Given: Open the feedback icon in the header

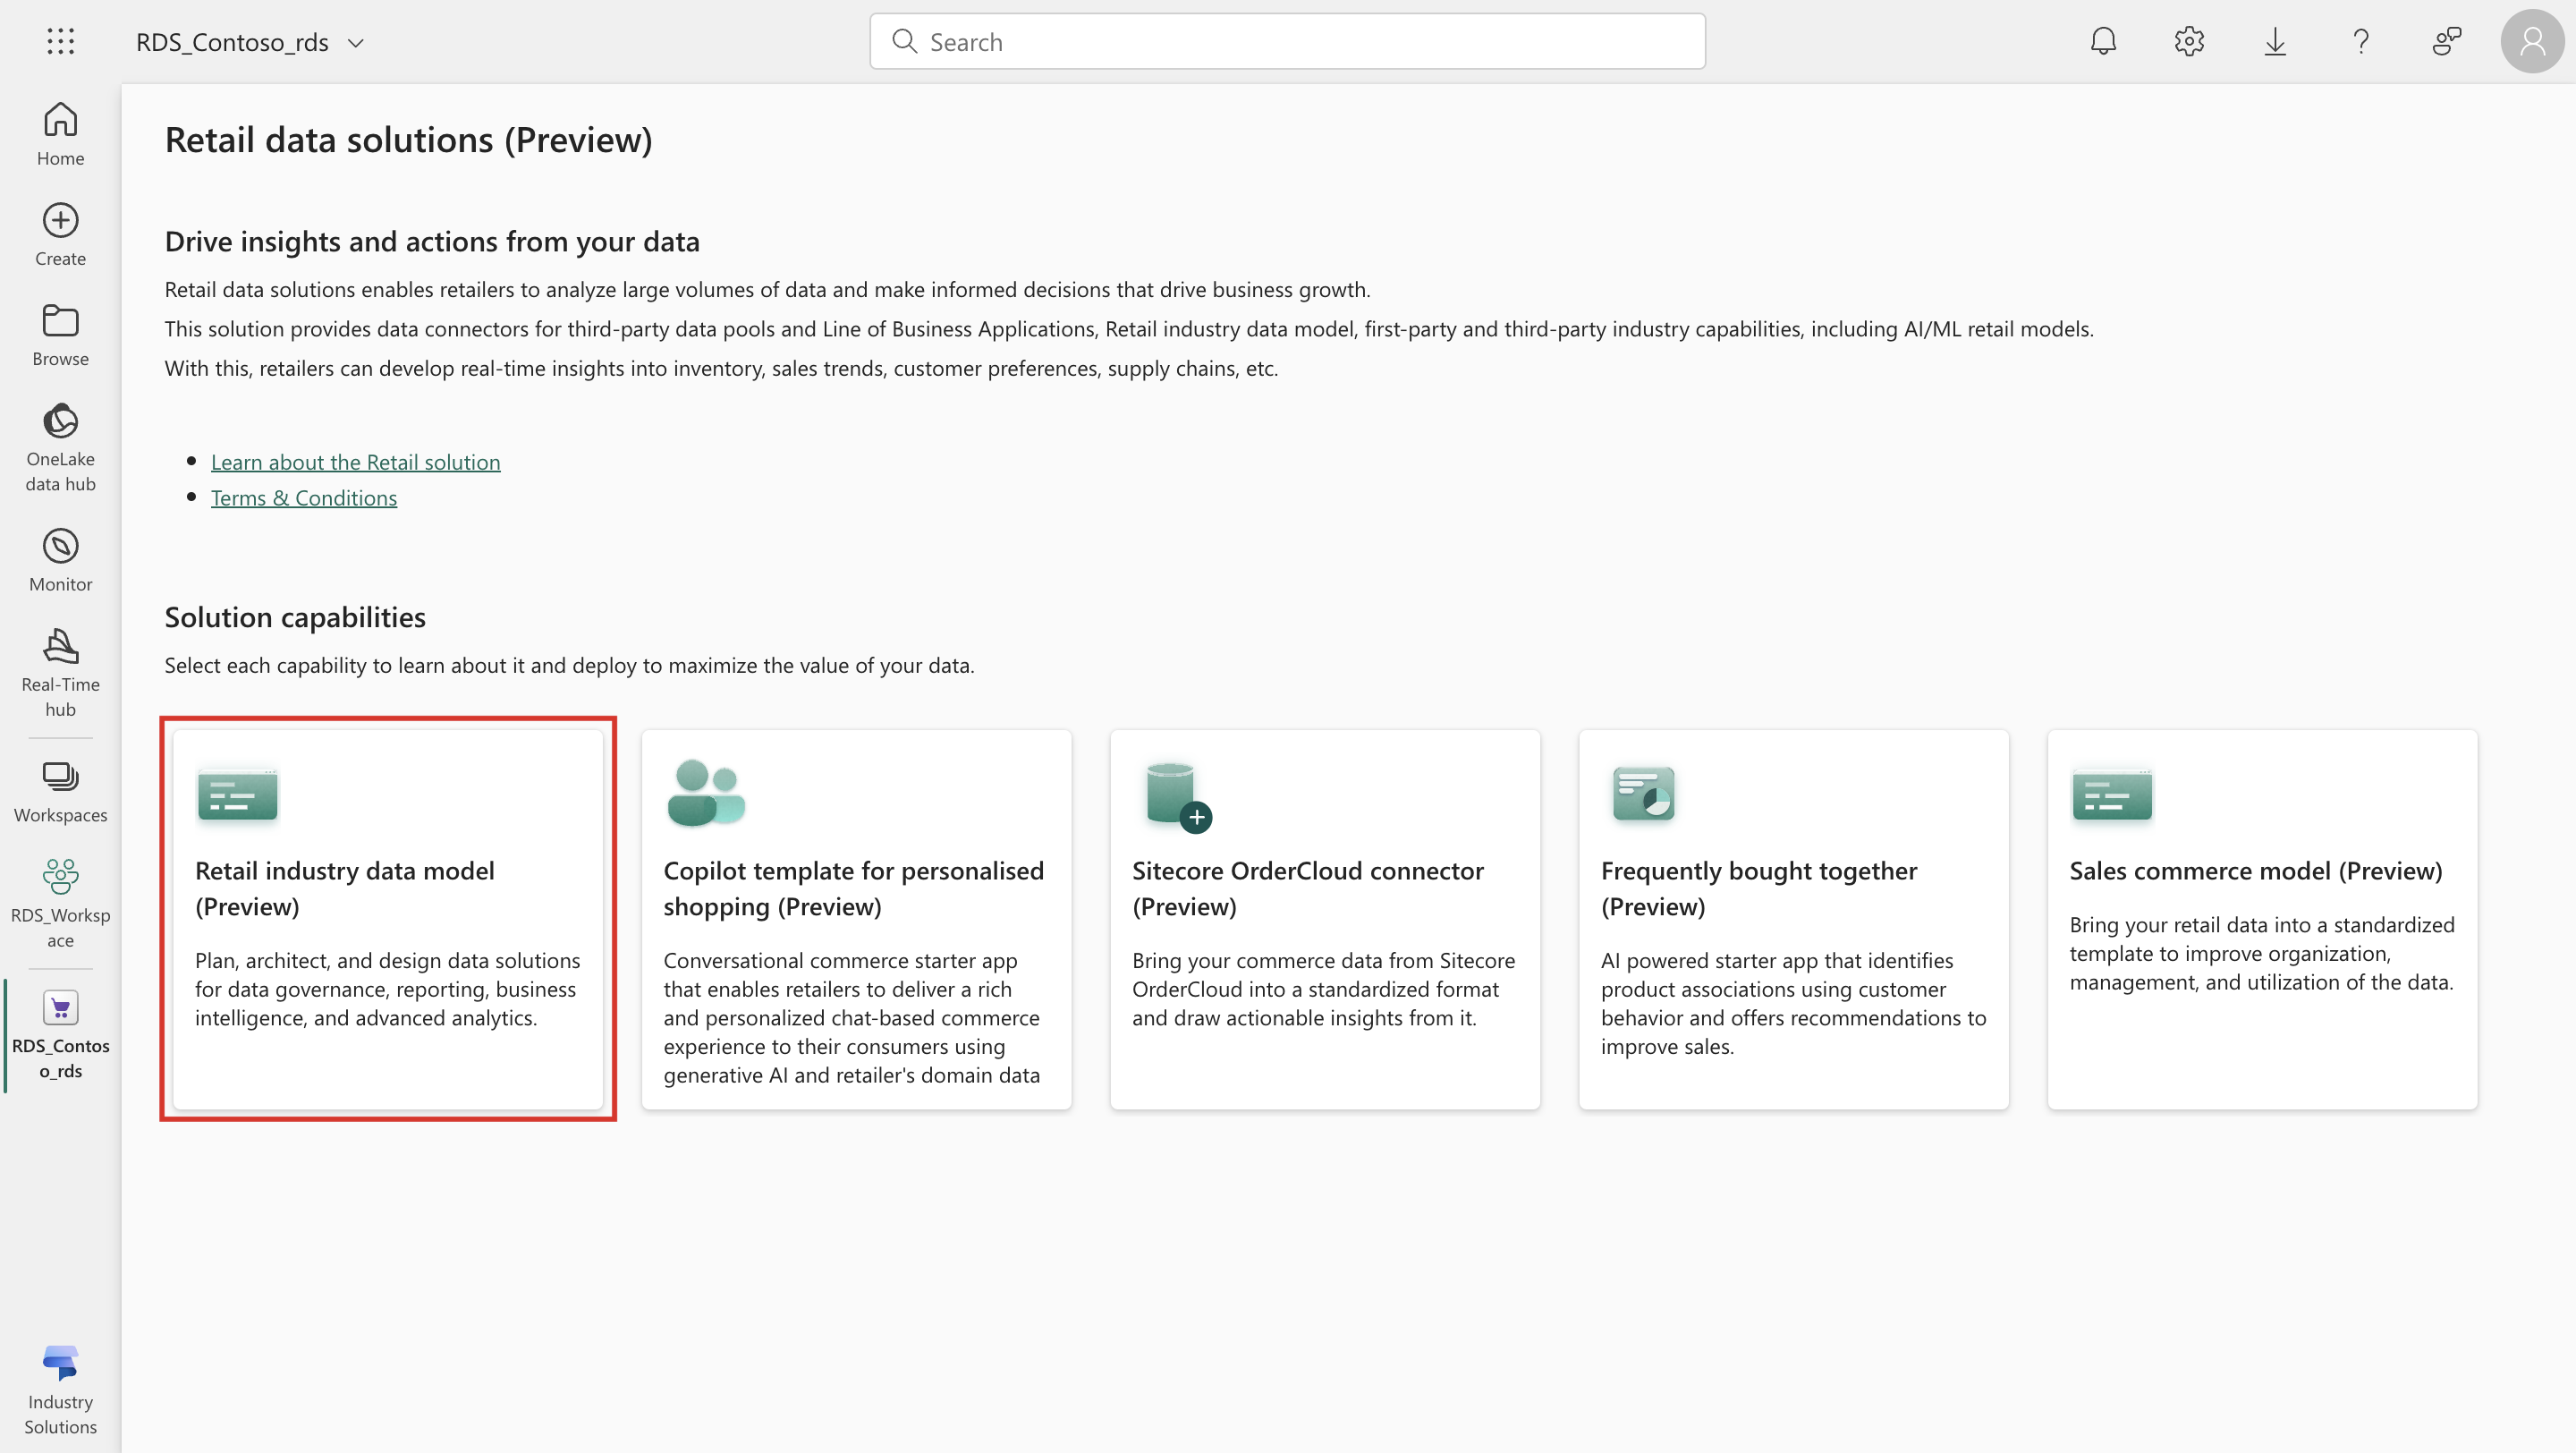Looking at the screenshot, I should tap(2446, 41).
